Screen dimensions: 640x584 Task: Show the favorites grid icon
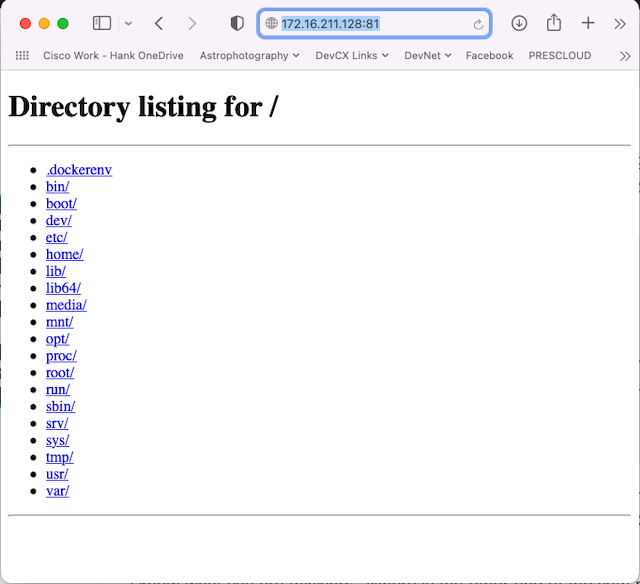pyautogui.click(x=22, y=56)
